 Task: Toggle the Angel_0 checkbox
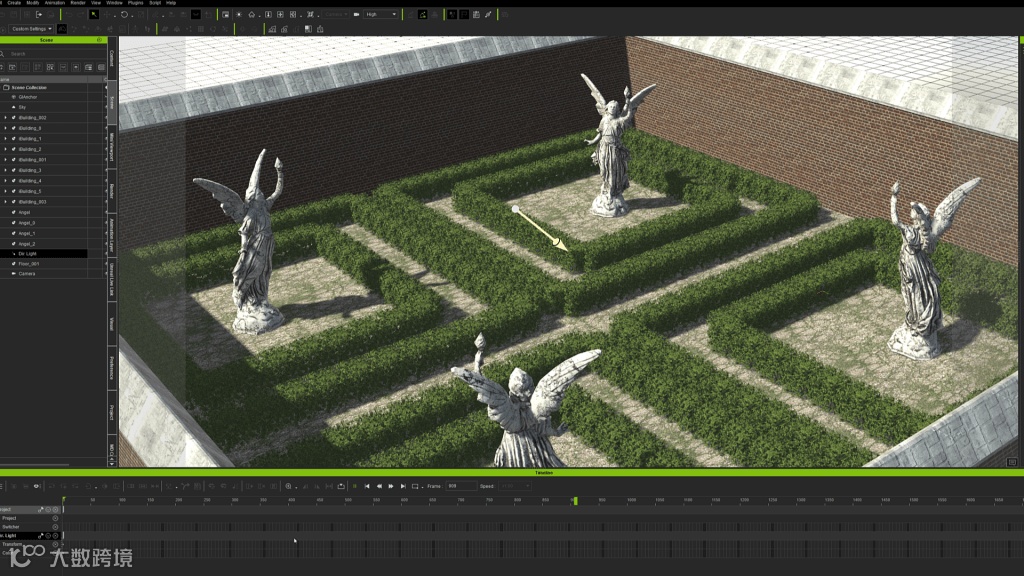[x=14, y=223]
